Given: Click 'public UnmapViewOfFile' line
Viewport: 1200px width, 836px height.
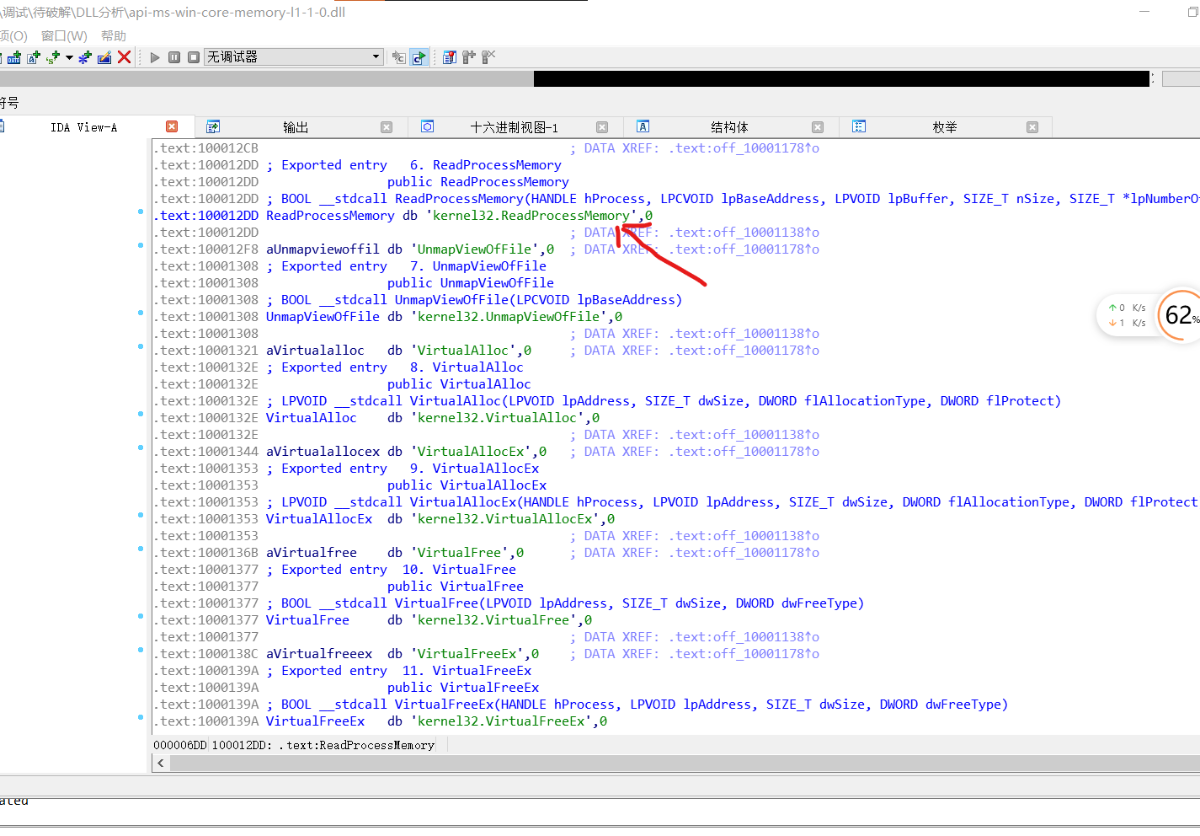Looking at the screenshot, I should pyautogui.click(x=470, y=283).
